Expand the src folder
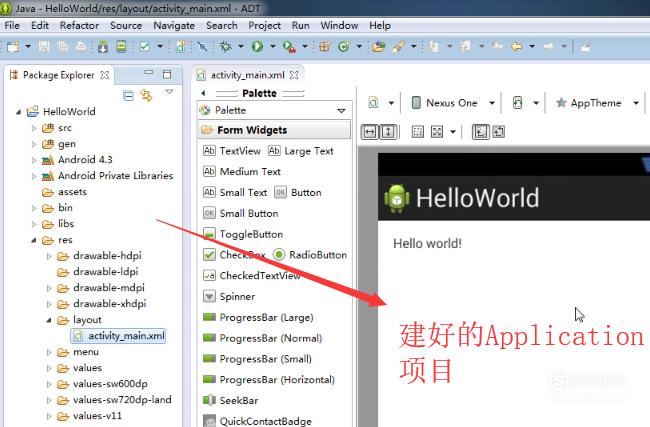This screenshot has height=427, width=650. pyautogui.click(x=34, y=129)
